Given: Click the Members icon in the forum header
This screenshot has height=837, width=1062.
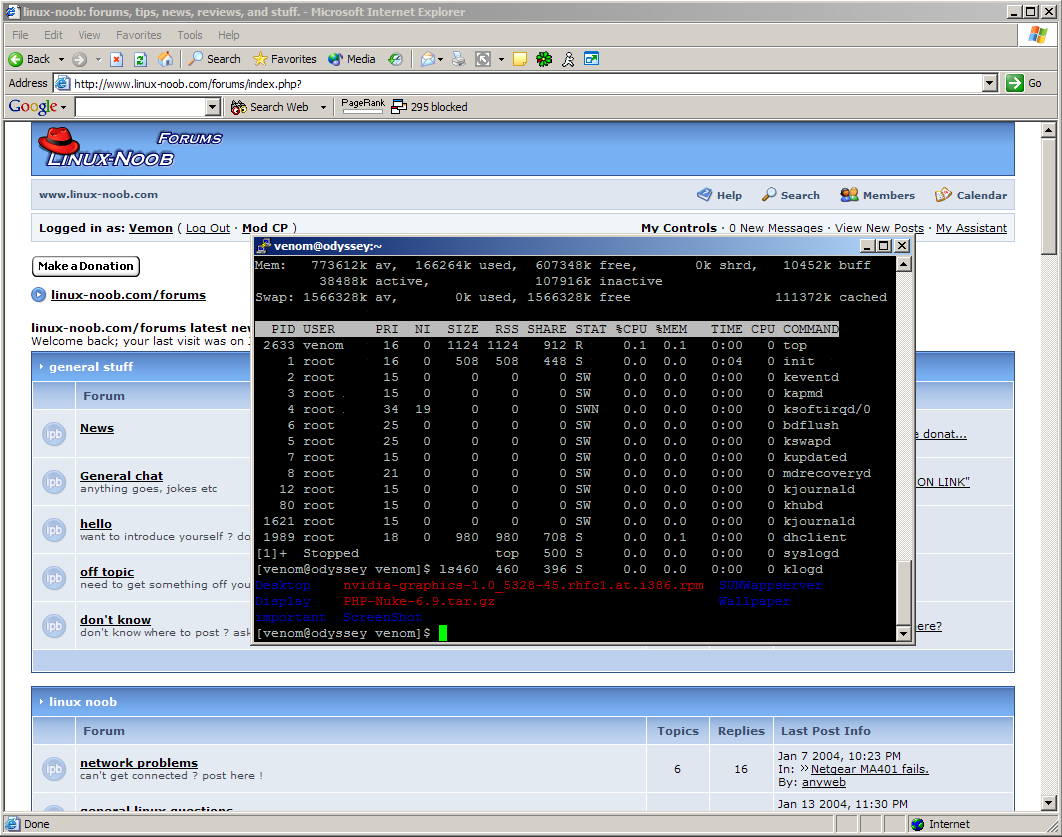Looking at the screenshot, I should coord(849,195).
